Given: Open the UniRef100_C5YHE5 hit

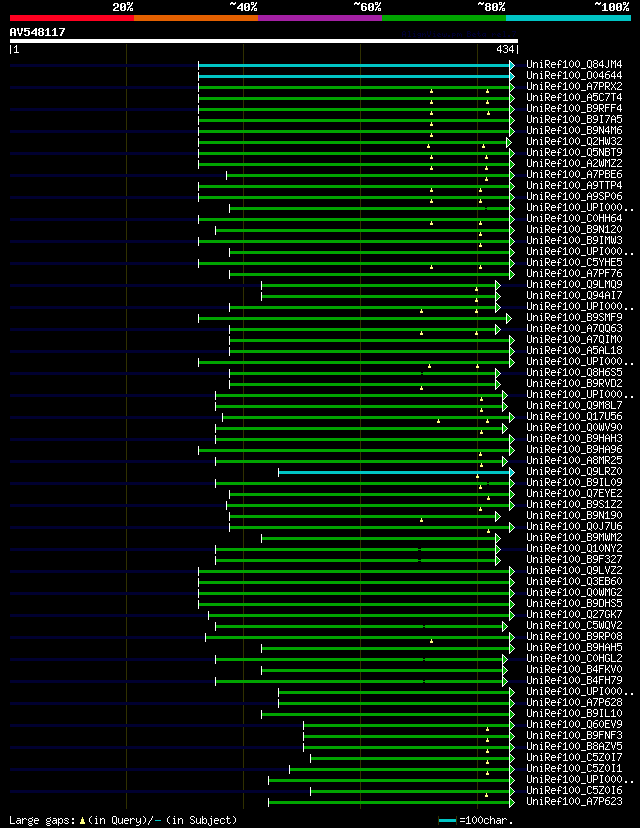Looking at the screenshot, I should tap(574, 262).
